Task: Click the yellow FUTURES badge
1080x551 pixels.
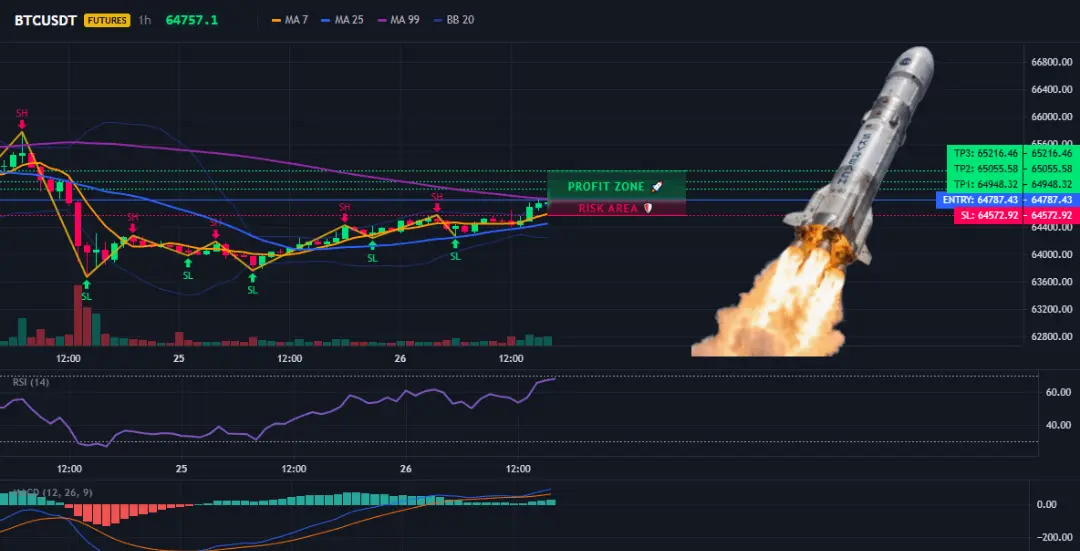Action: [107, 20]
